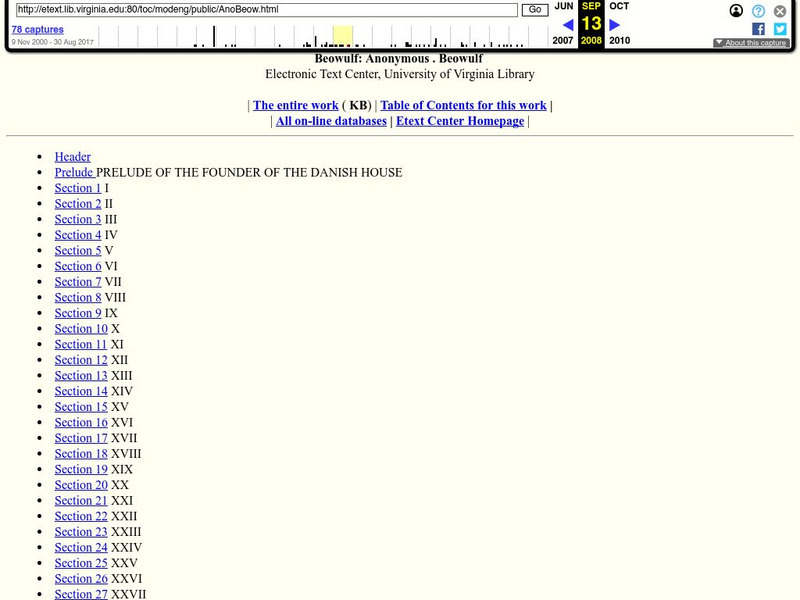Click the Go button next to the URL
This screenshot has height=600, width=800.
pos(535,10)
